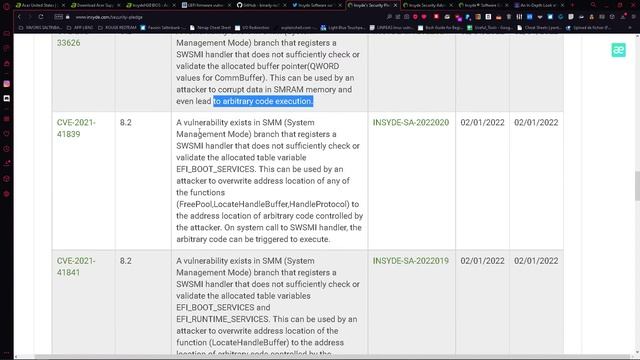Click the 8.2 score in CVE-2021-41841 row
640x360 pixels.
126,261
